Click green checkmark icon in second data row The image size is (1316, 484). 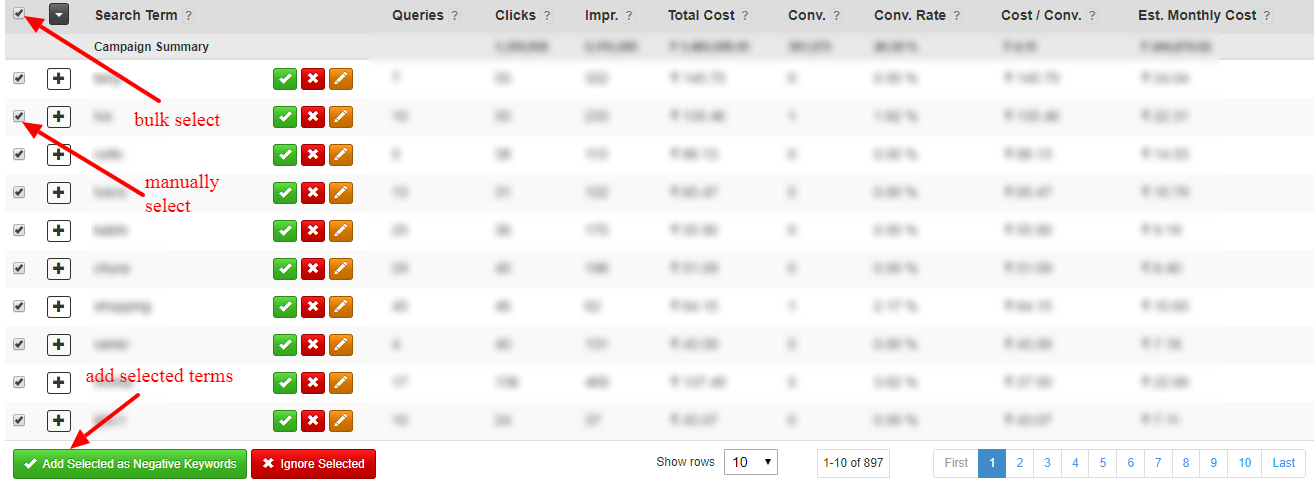285,117
